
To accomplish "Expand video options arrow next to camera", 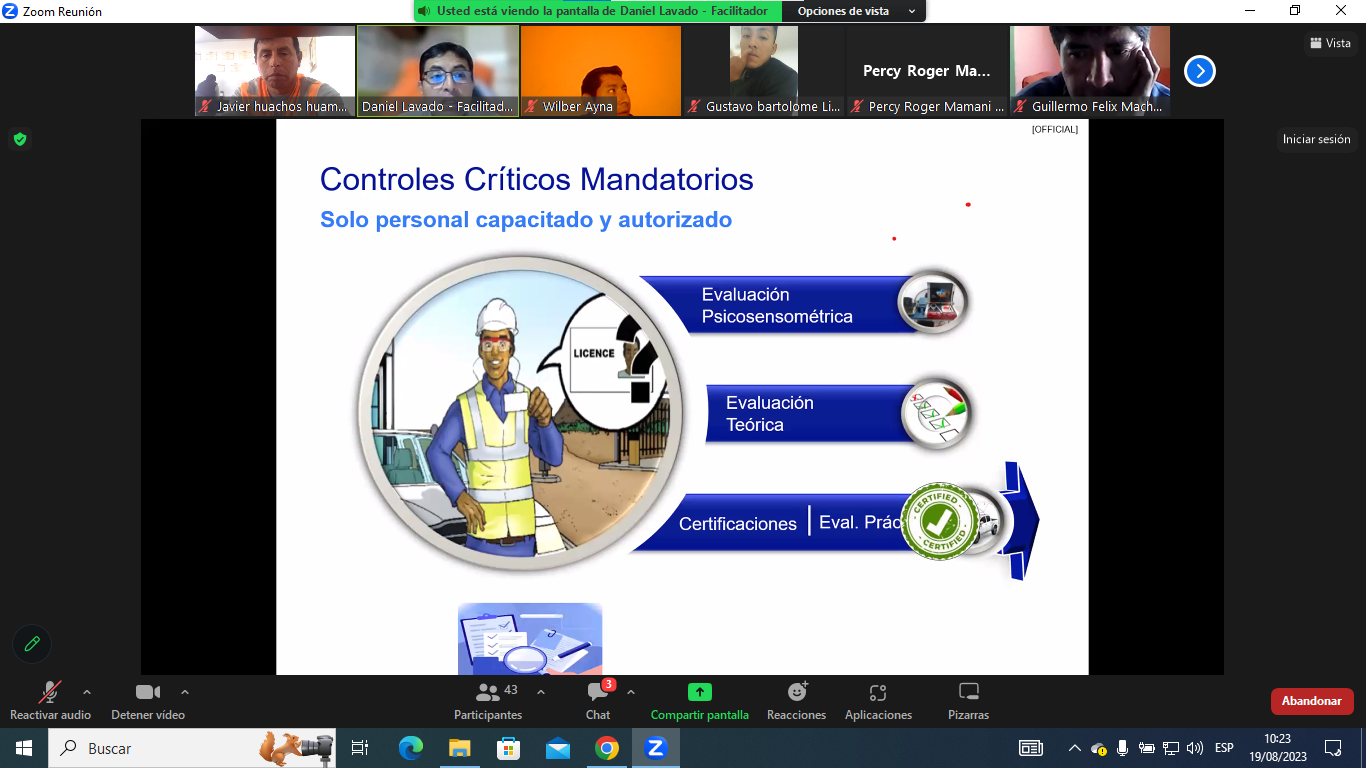I will tap(185, 692).
